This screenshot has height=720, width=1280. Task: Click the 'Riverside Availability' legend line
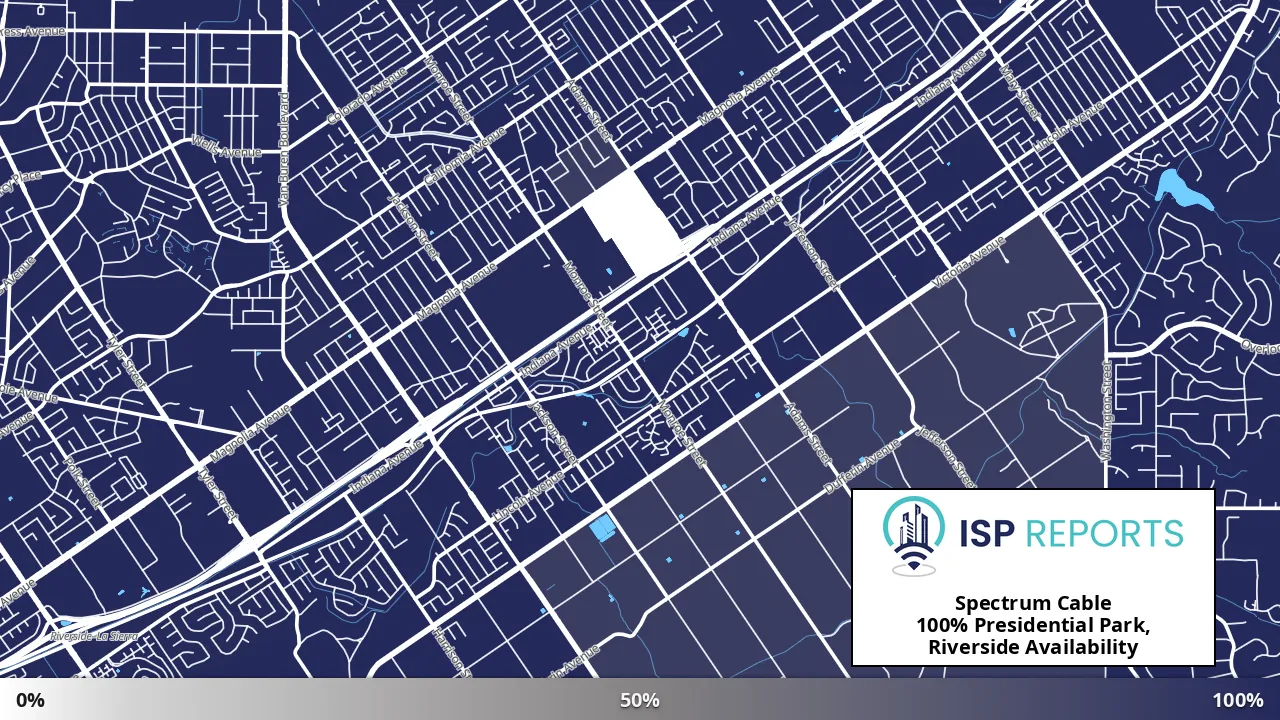pos(1033,647)
